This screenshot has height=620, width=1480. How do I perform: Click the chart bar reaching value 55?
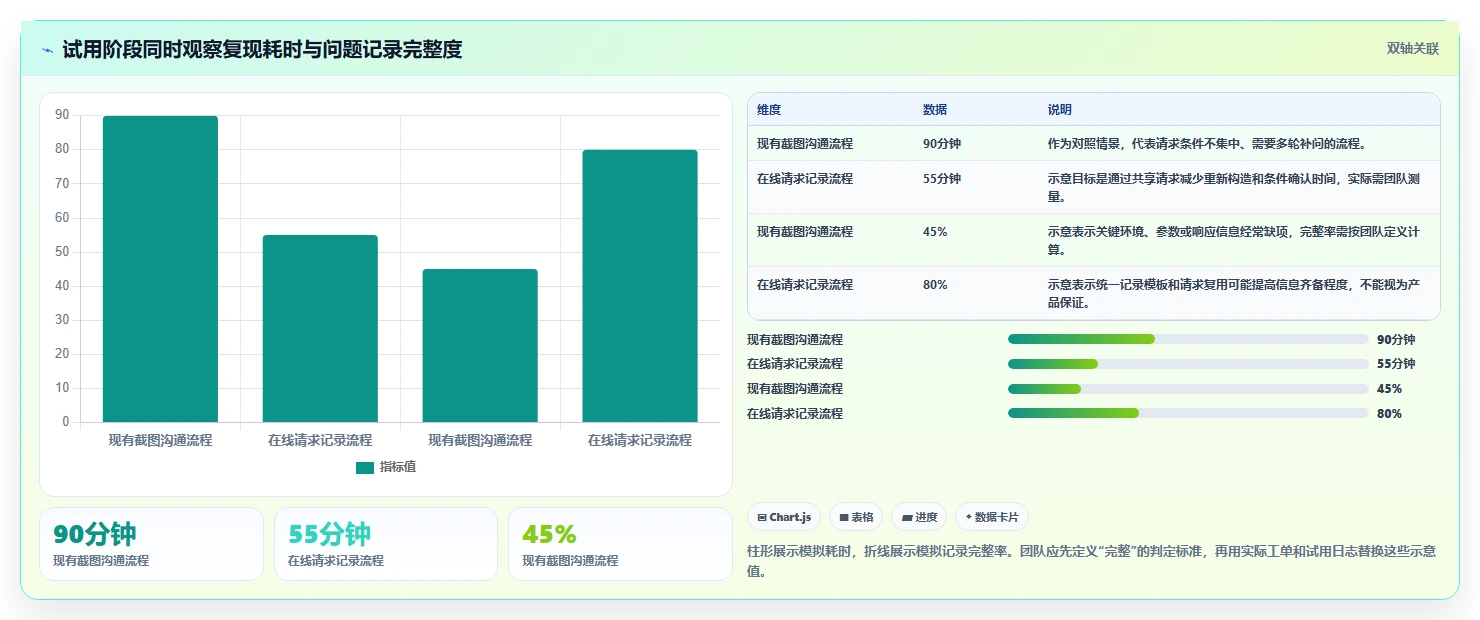point(320,328)
